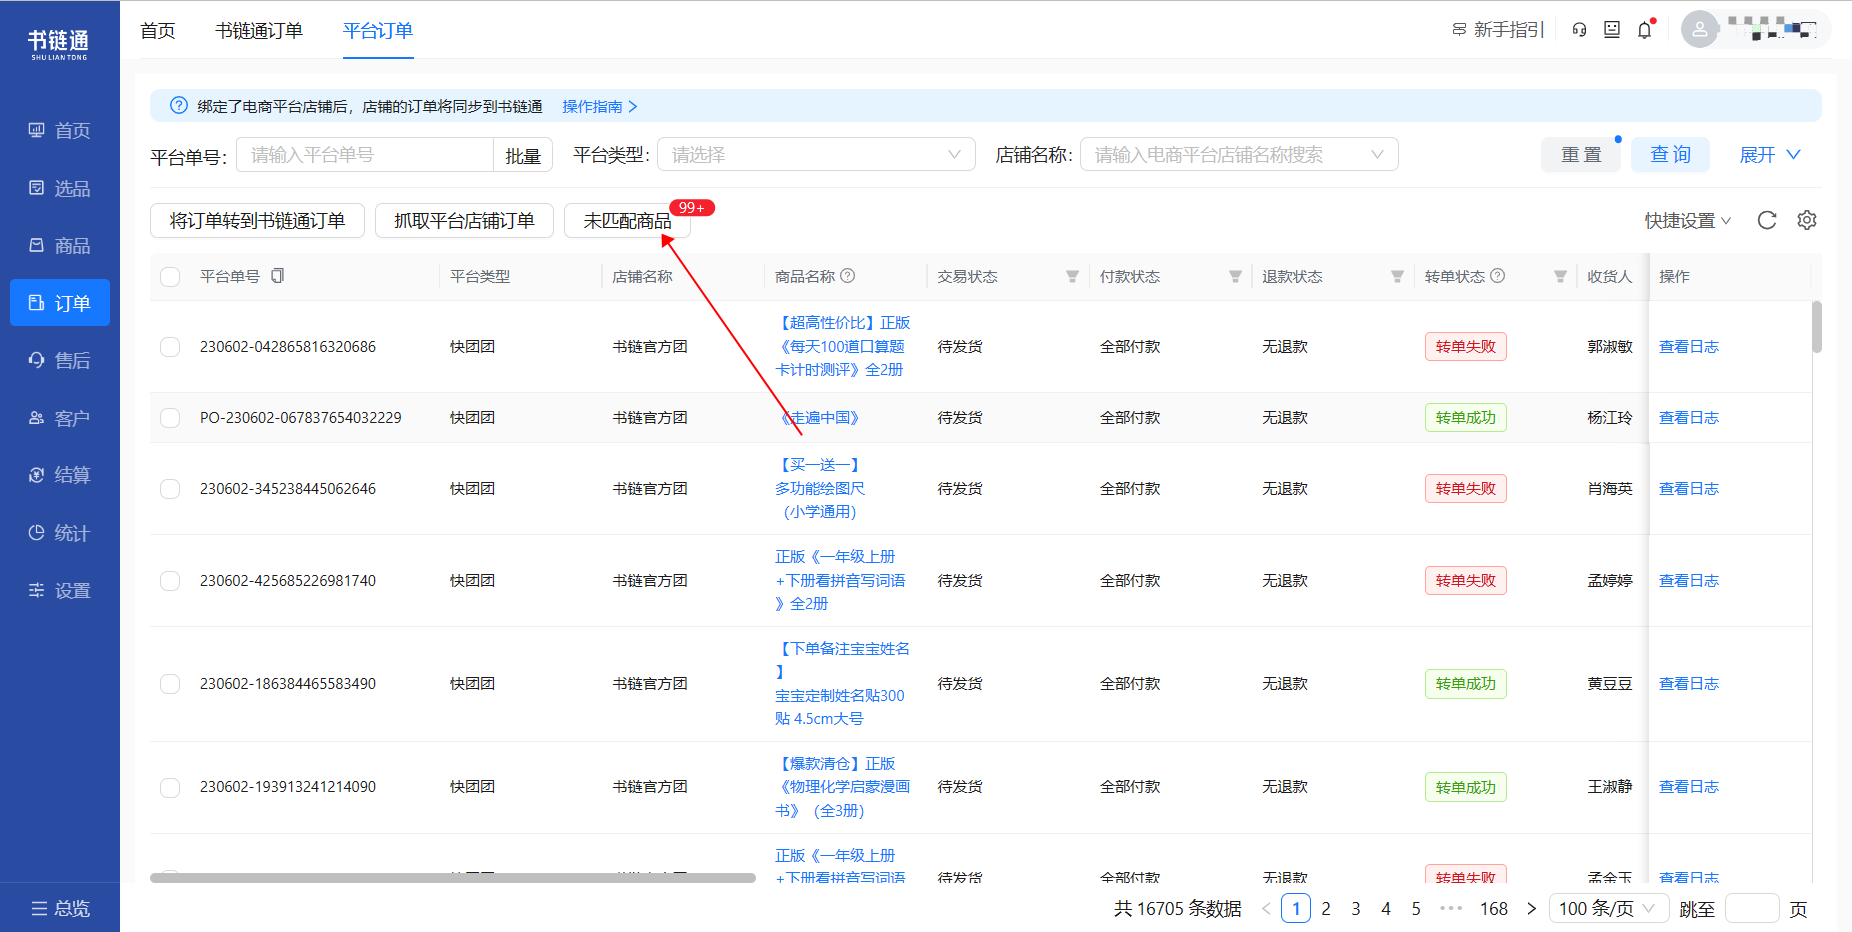Switch to the 平台订单 tab
This screenshot has height=932, width=1852.
(378, 30)
